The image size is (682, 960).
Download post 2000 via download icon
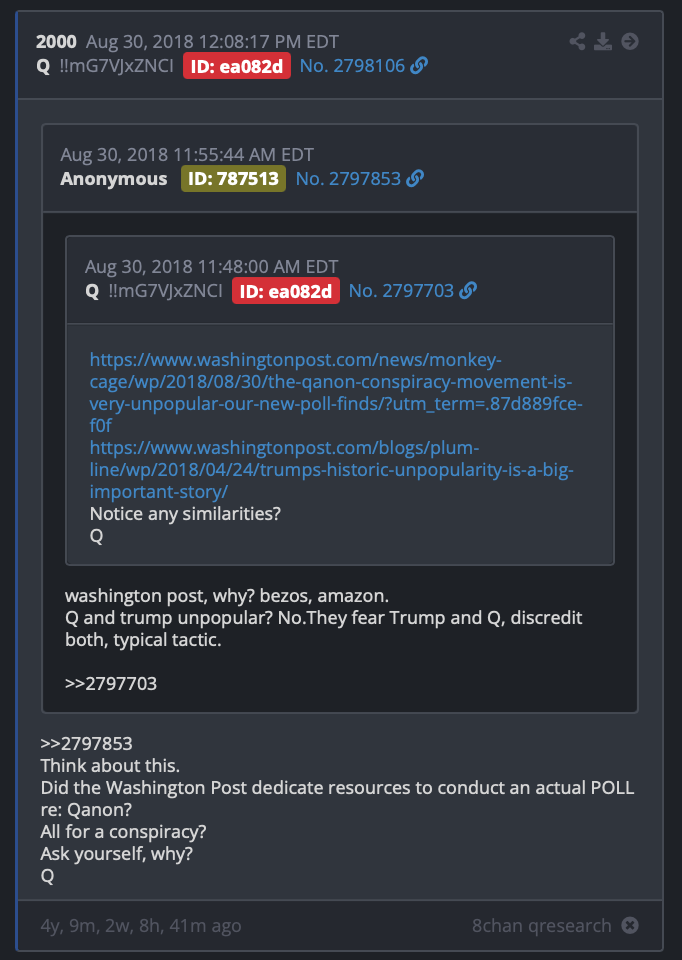(603, 42)
